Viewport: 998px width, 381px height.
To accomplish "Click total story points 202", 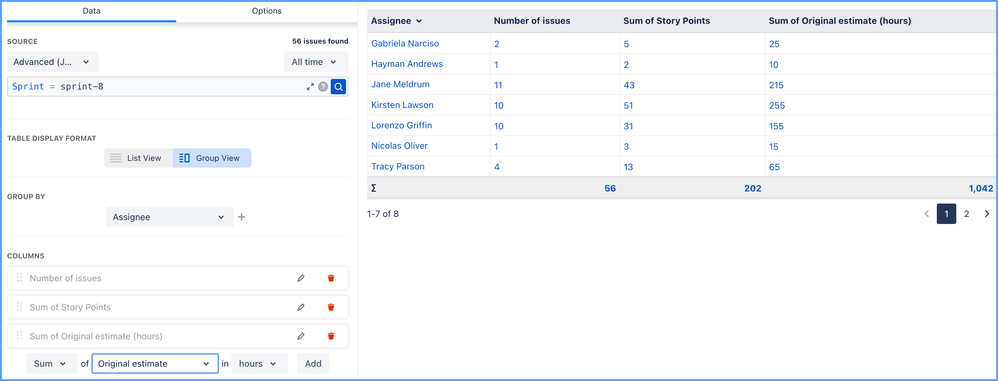I will pyautogui.click(x=752, y=188).
